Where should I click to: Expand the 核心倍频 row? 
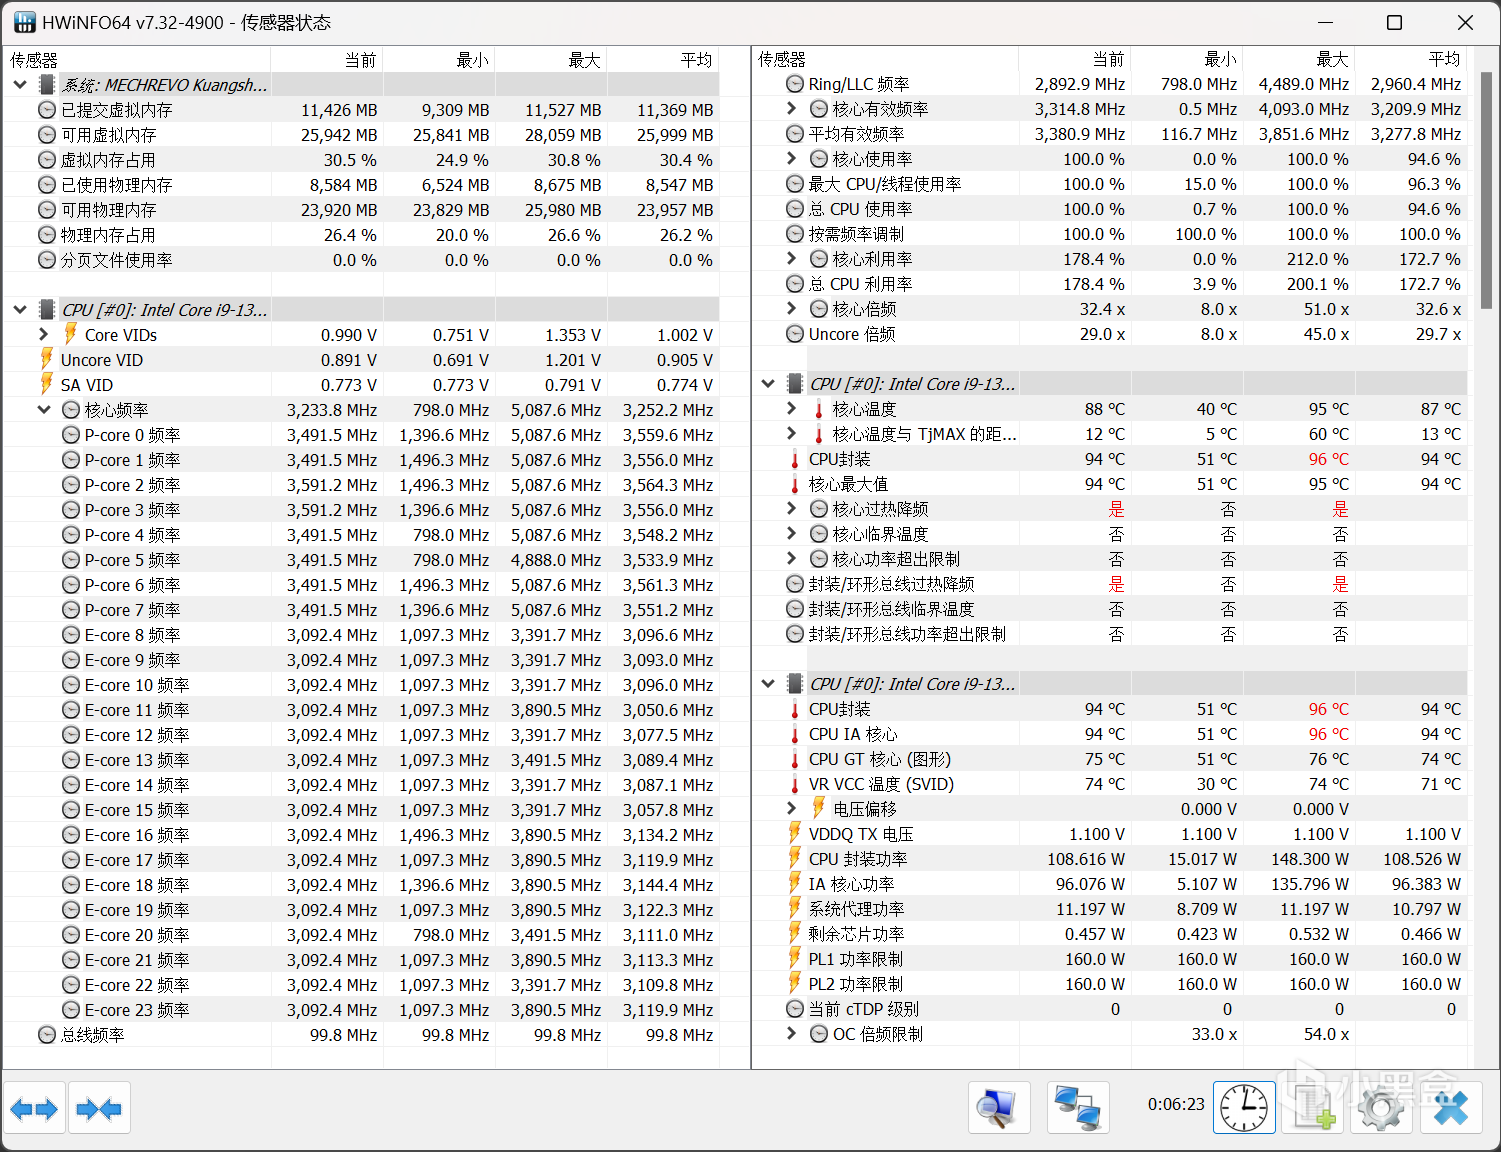(x=792, y=308)
